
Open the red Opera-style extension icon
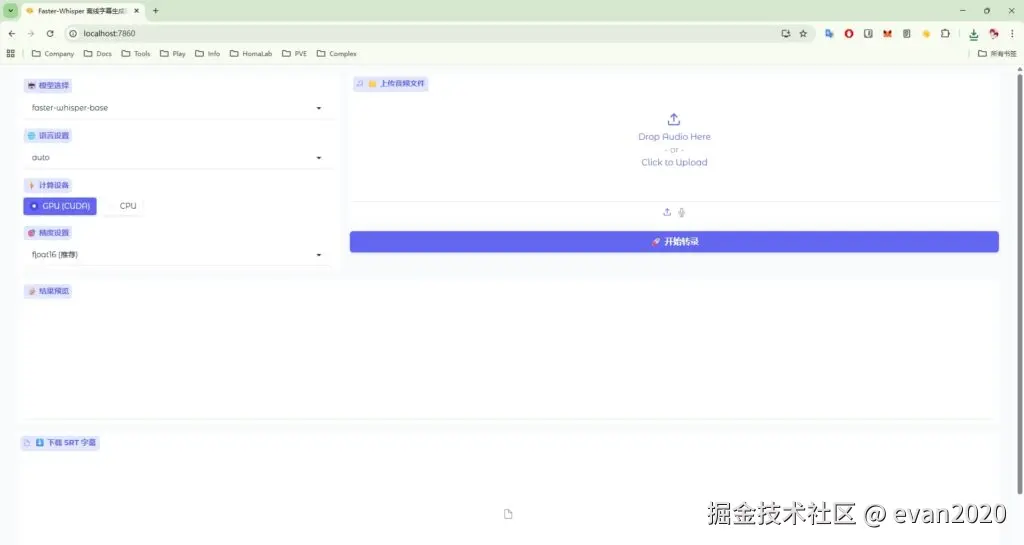click(x=849, y=33)
